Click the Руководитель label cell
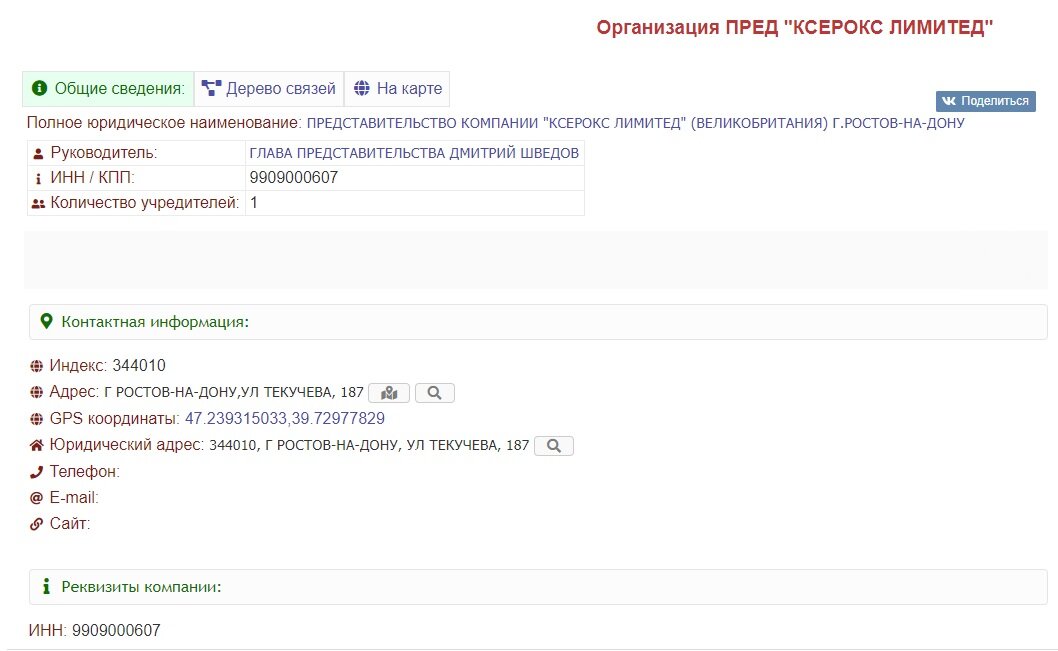Image resolution: width=1058 pixels, height=651 pixels. 136,153
